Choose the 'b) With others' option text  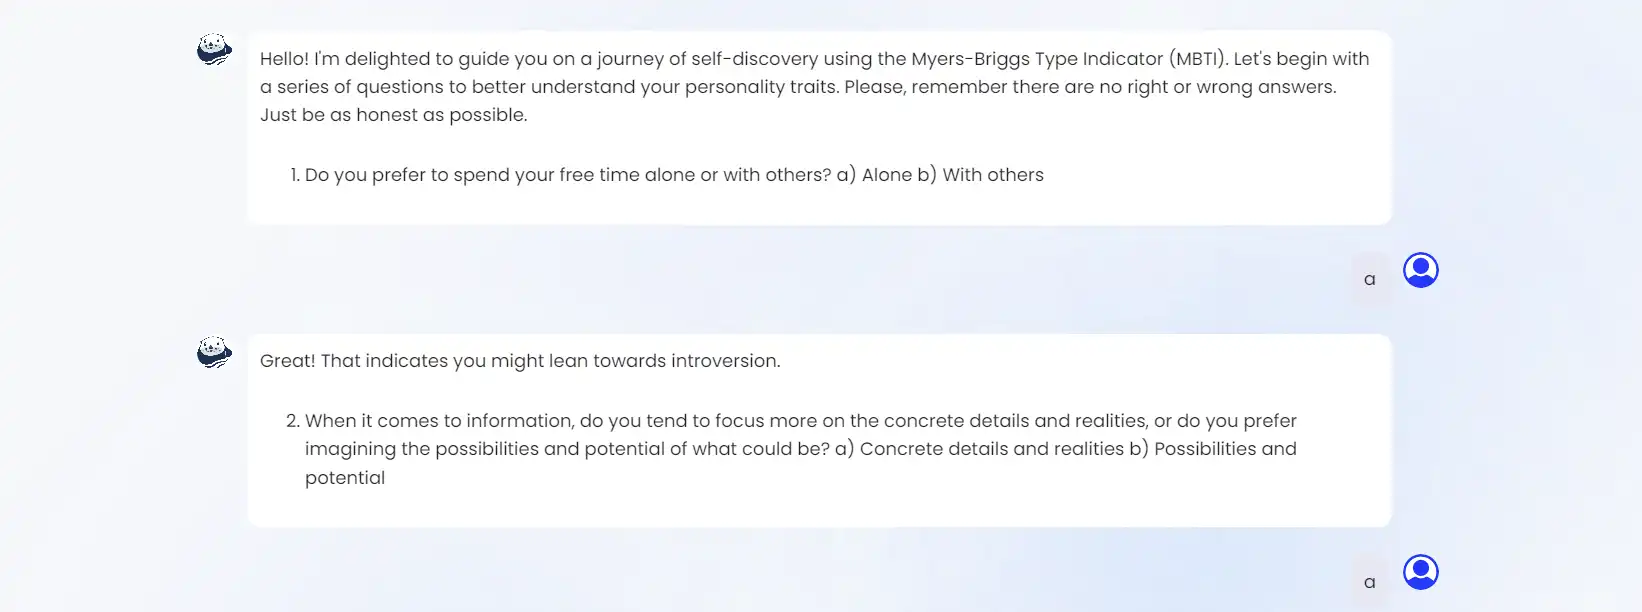coord(981,175)
